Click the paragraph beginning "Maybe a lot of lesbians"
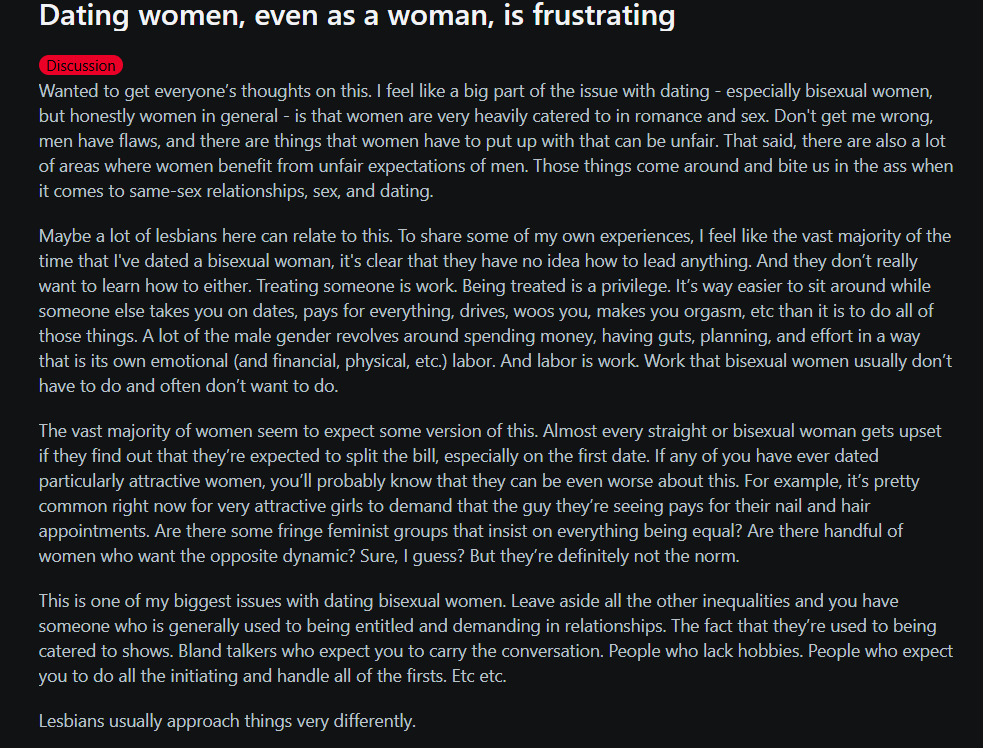 point(495,311)
